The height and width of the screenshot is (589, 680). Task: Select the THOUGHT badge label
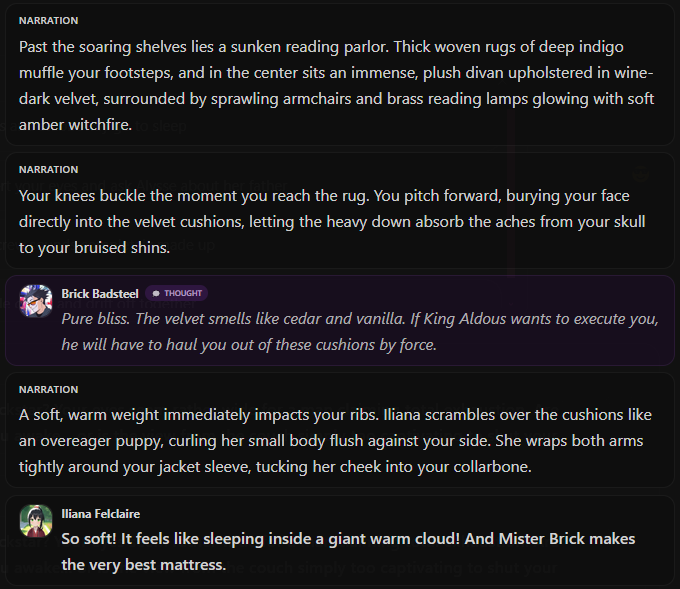pos(177,293)
